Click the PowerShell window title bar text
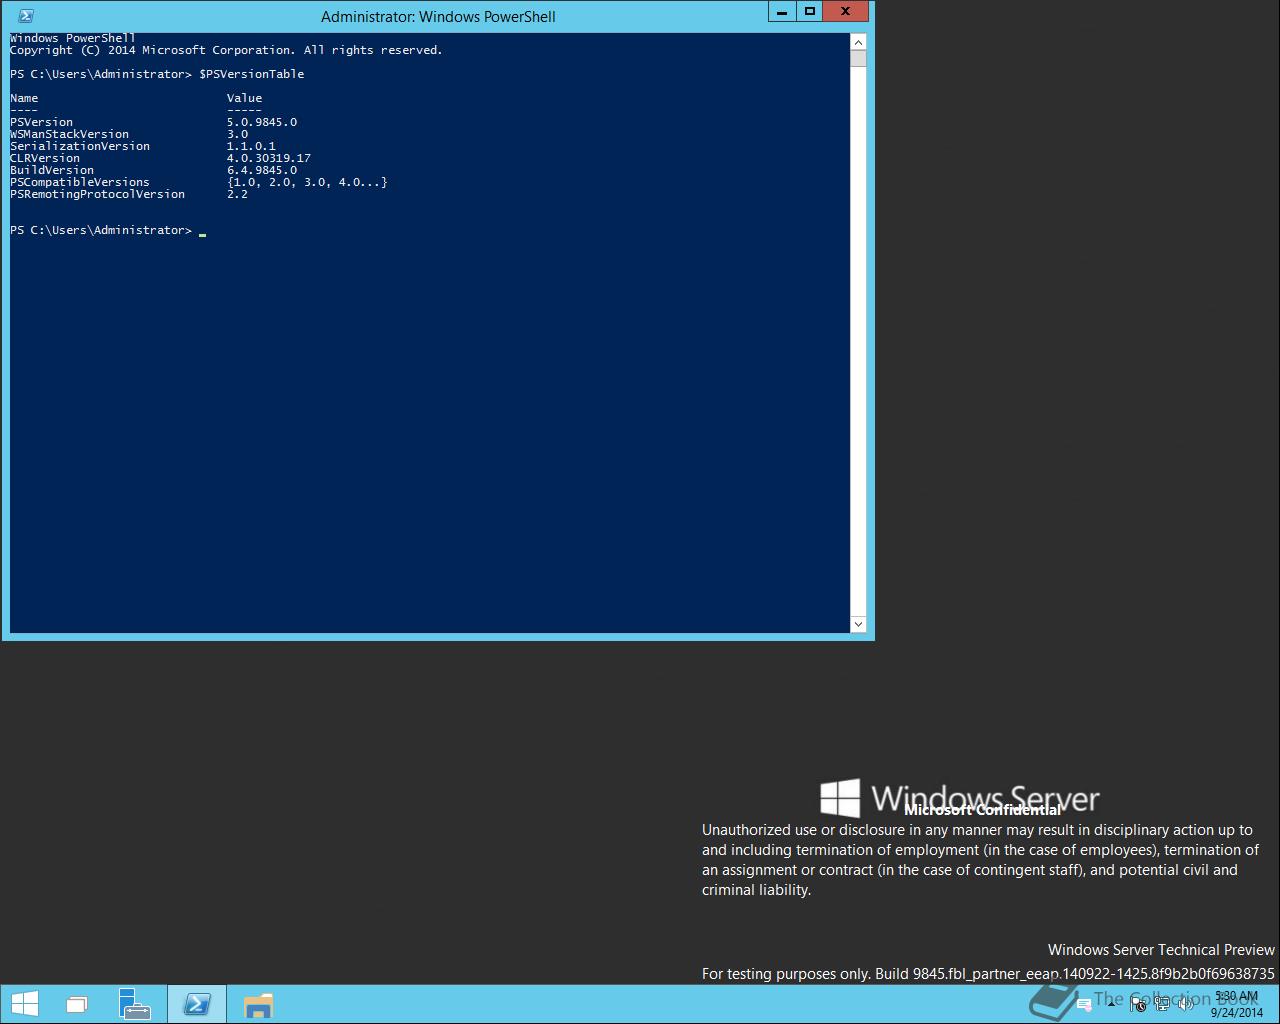The image size is (1280, 1024). [x=438, y=17]
